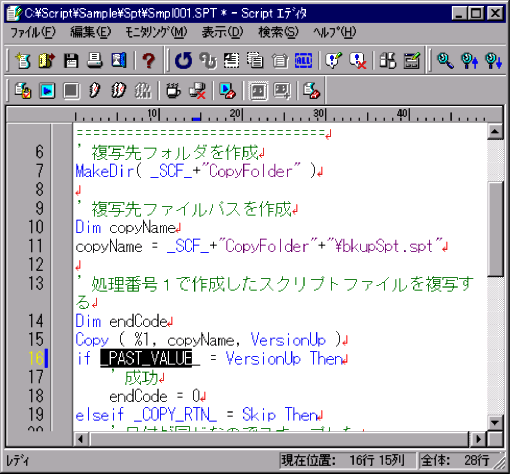Viewport: 511px width, 474px height.
Task: Click the vertical scrollbar up arrow
Action: coord(495,132)
